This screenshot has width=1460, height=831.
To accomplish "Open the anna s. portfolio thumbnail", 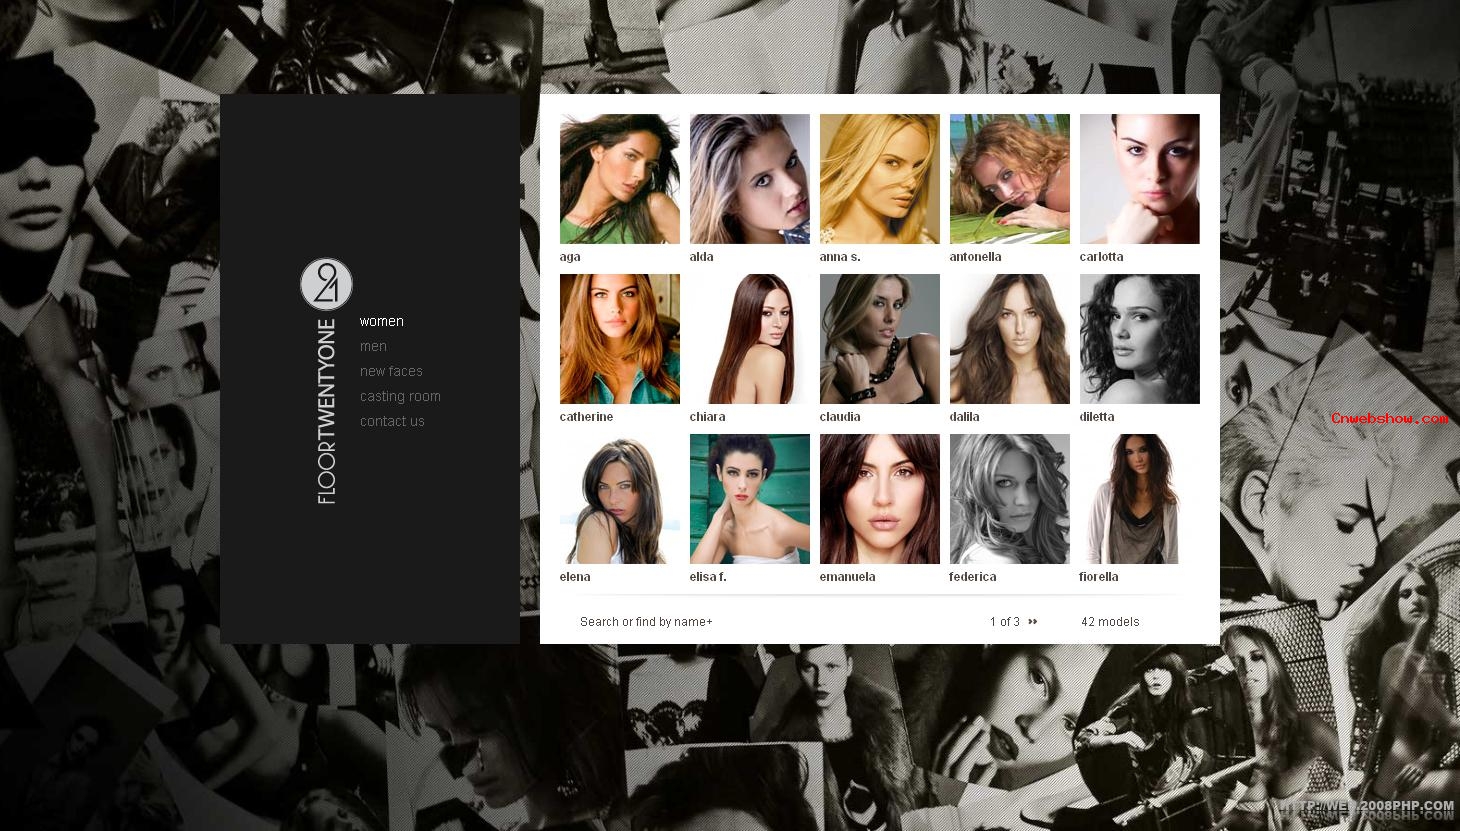I will pos(879,179).
